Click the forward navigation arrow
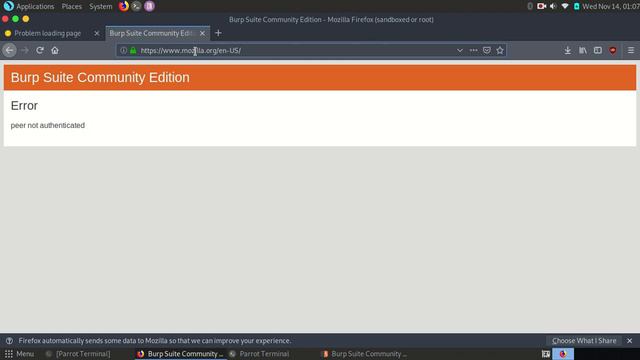640x360 pixels. [x=25, y=50]
